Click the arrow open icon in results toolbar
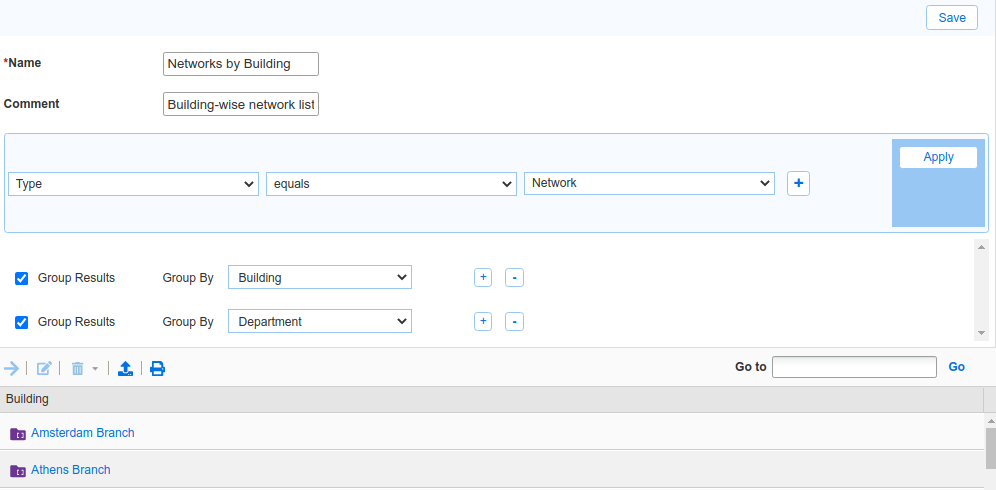 click(12, 368)
